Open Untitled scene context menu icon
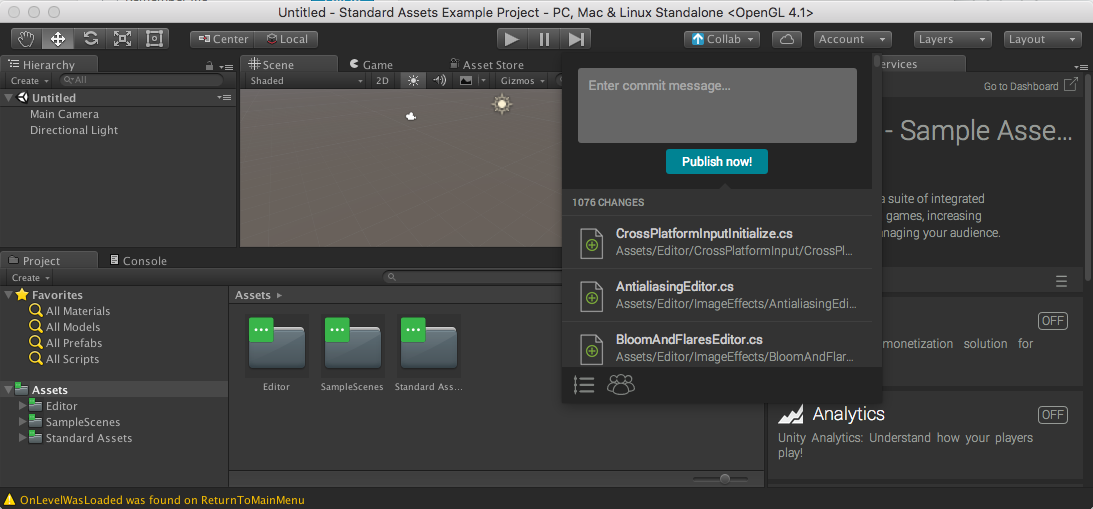The image size is (1093, 509). (x=224, y=98)
